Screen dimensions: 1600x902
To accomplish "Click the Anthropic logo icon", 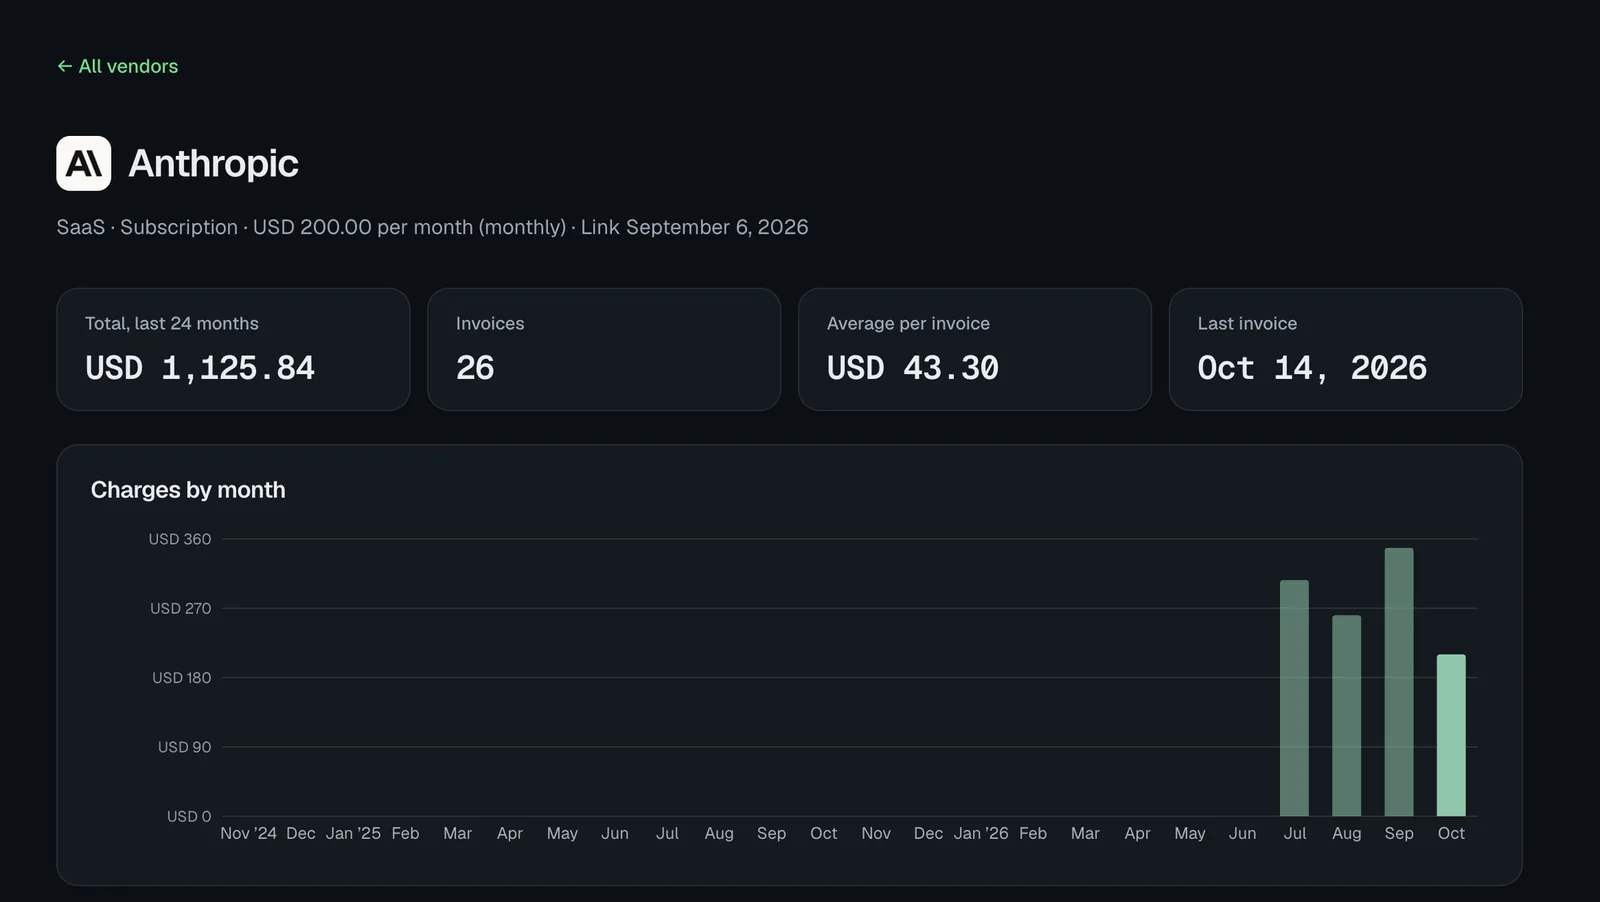I will (84, 163).
